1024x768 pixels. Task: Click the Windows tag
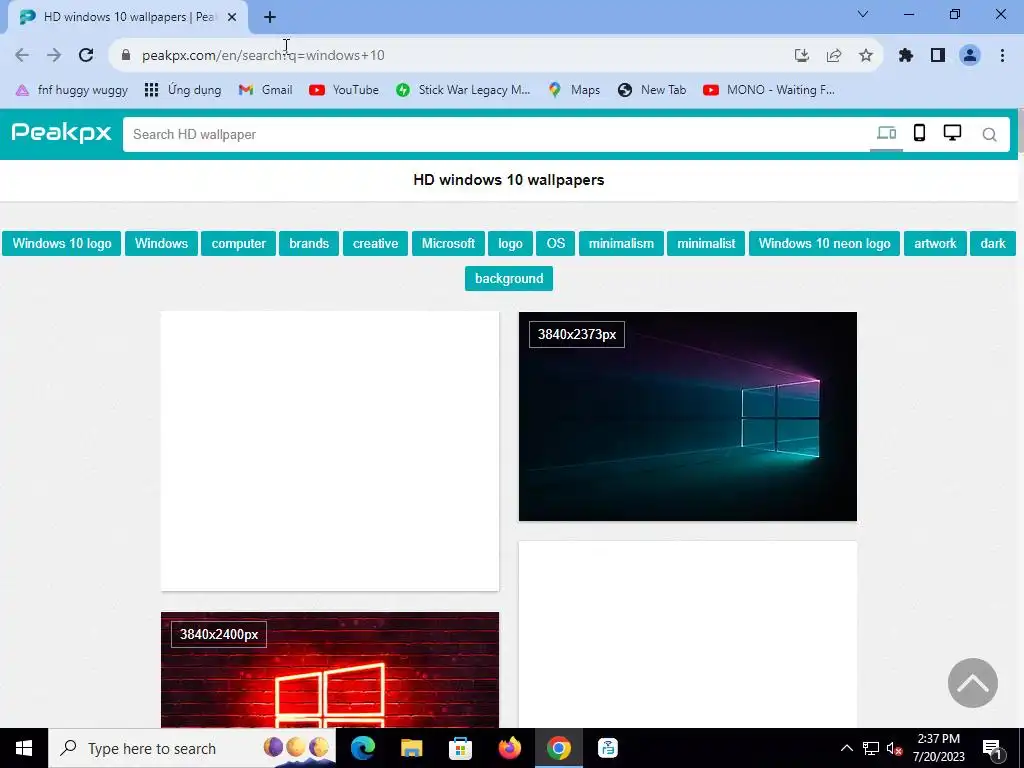coord(161,244)
